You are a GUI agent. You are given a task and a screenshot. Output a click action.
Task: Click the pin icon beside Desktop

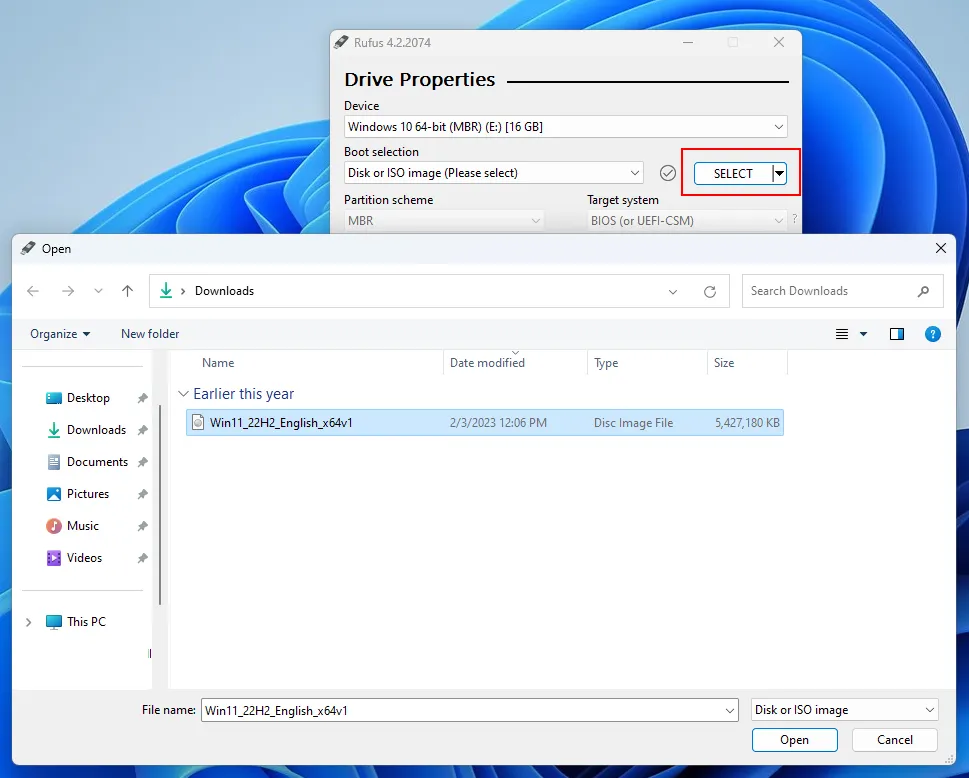[x=143, y=398]
